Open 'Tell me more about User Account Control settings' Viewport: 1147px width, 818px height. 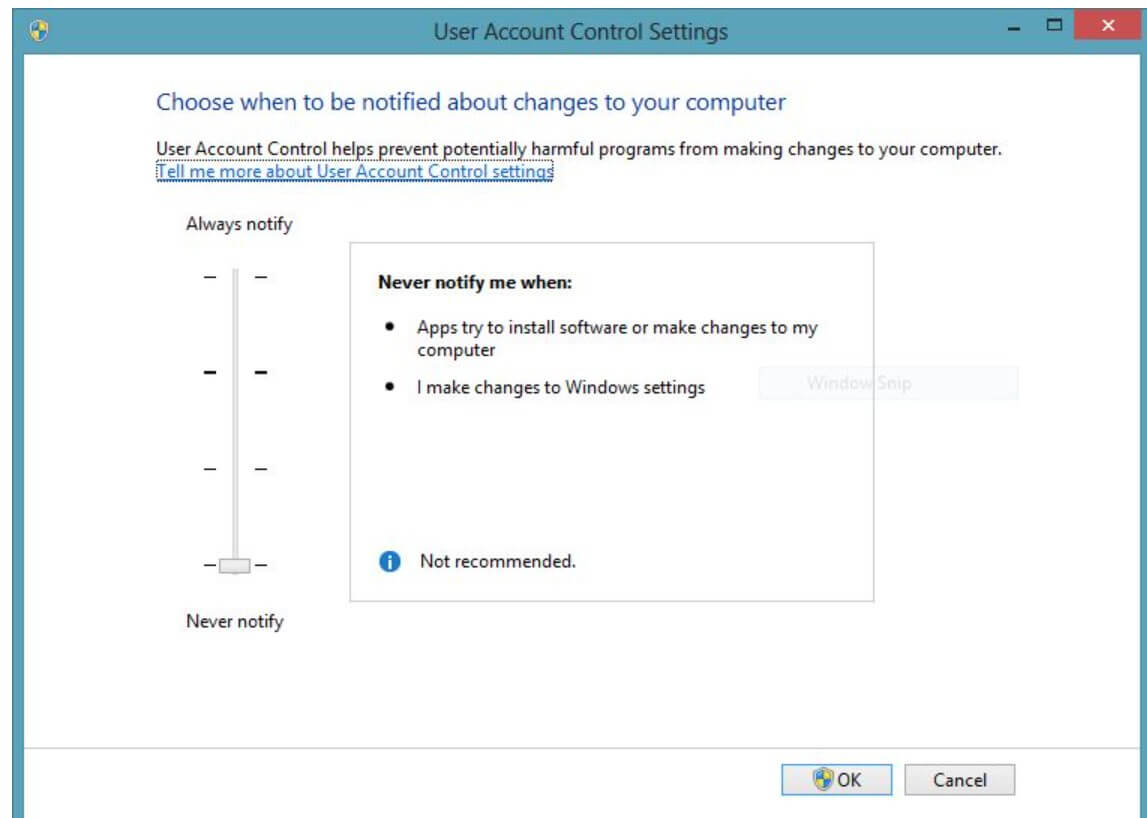(x=355, y=171)
